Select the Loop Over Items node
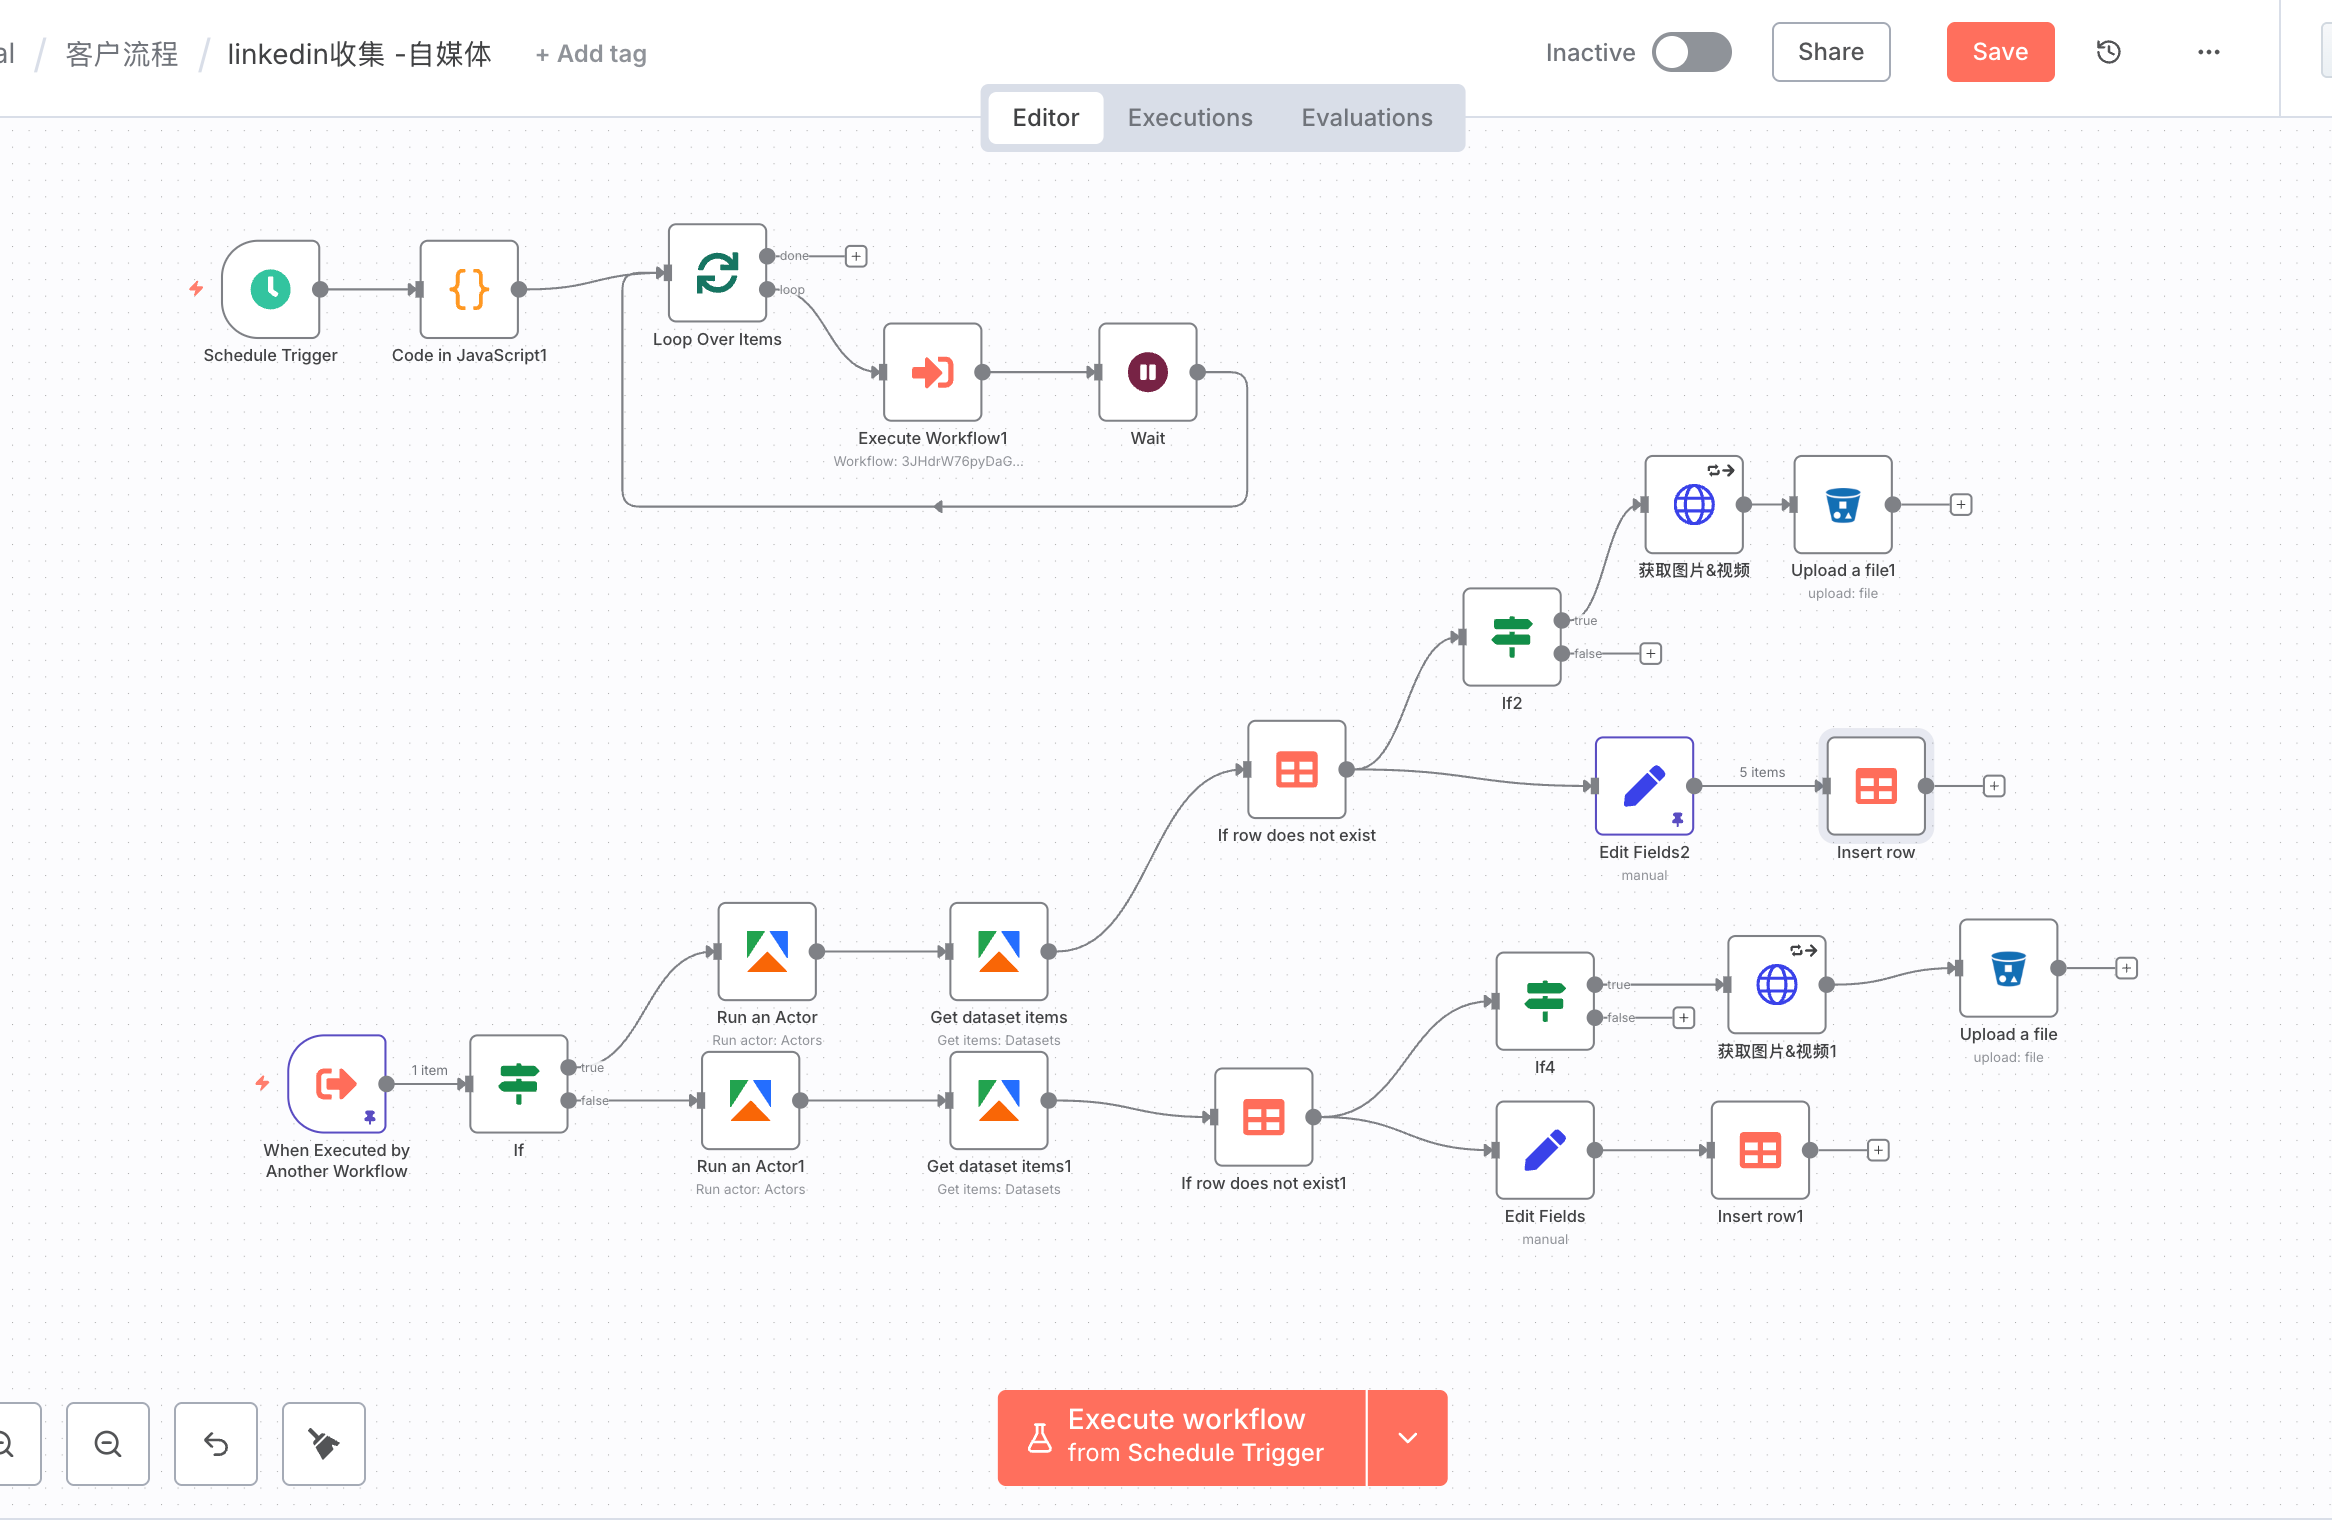 point(717,273)
